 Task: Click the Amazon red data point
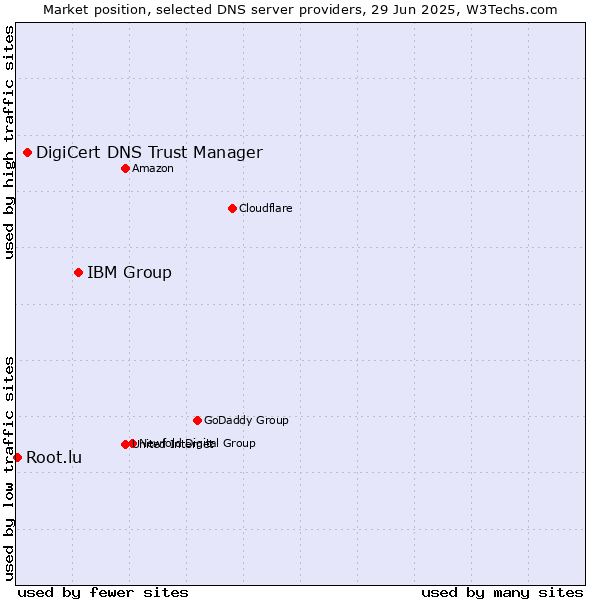pos(126,168)
